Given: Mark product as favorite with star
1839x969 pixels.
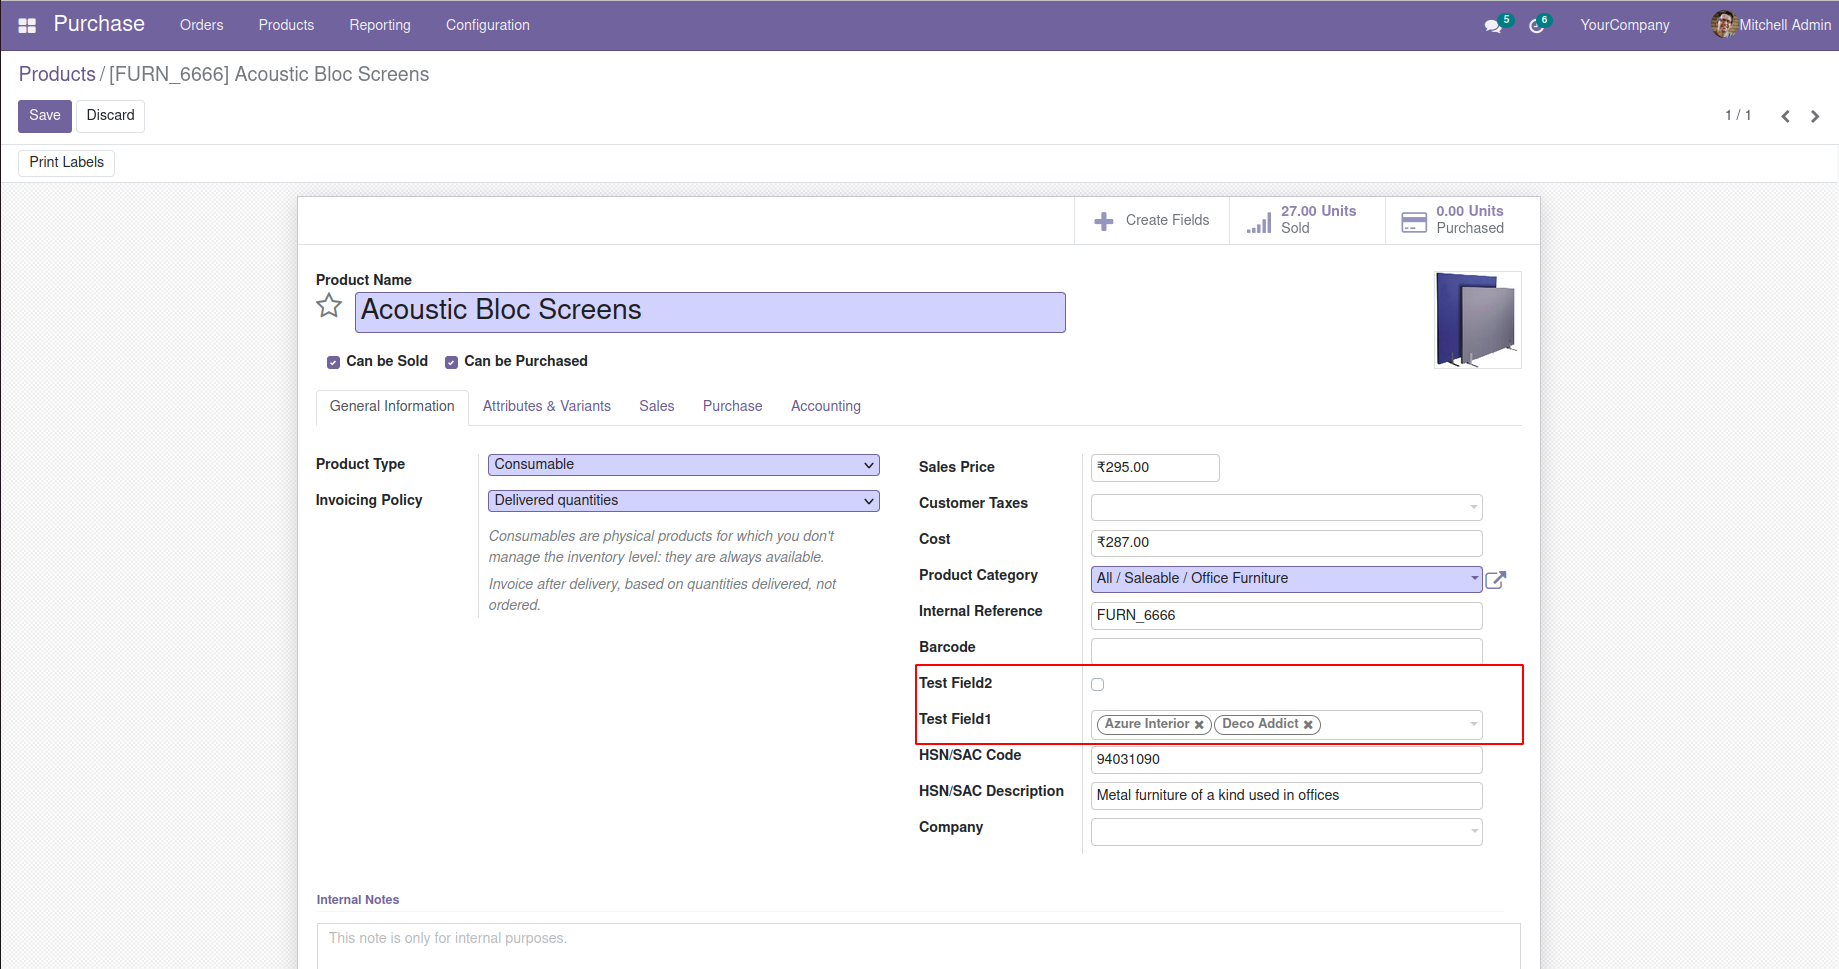Looking at the screenshot, I should pyautogui.click(x=329, y=306).
